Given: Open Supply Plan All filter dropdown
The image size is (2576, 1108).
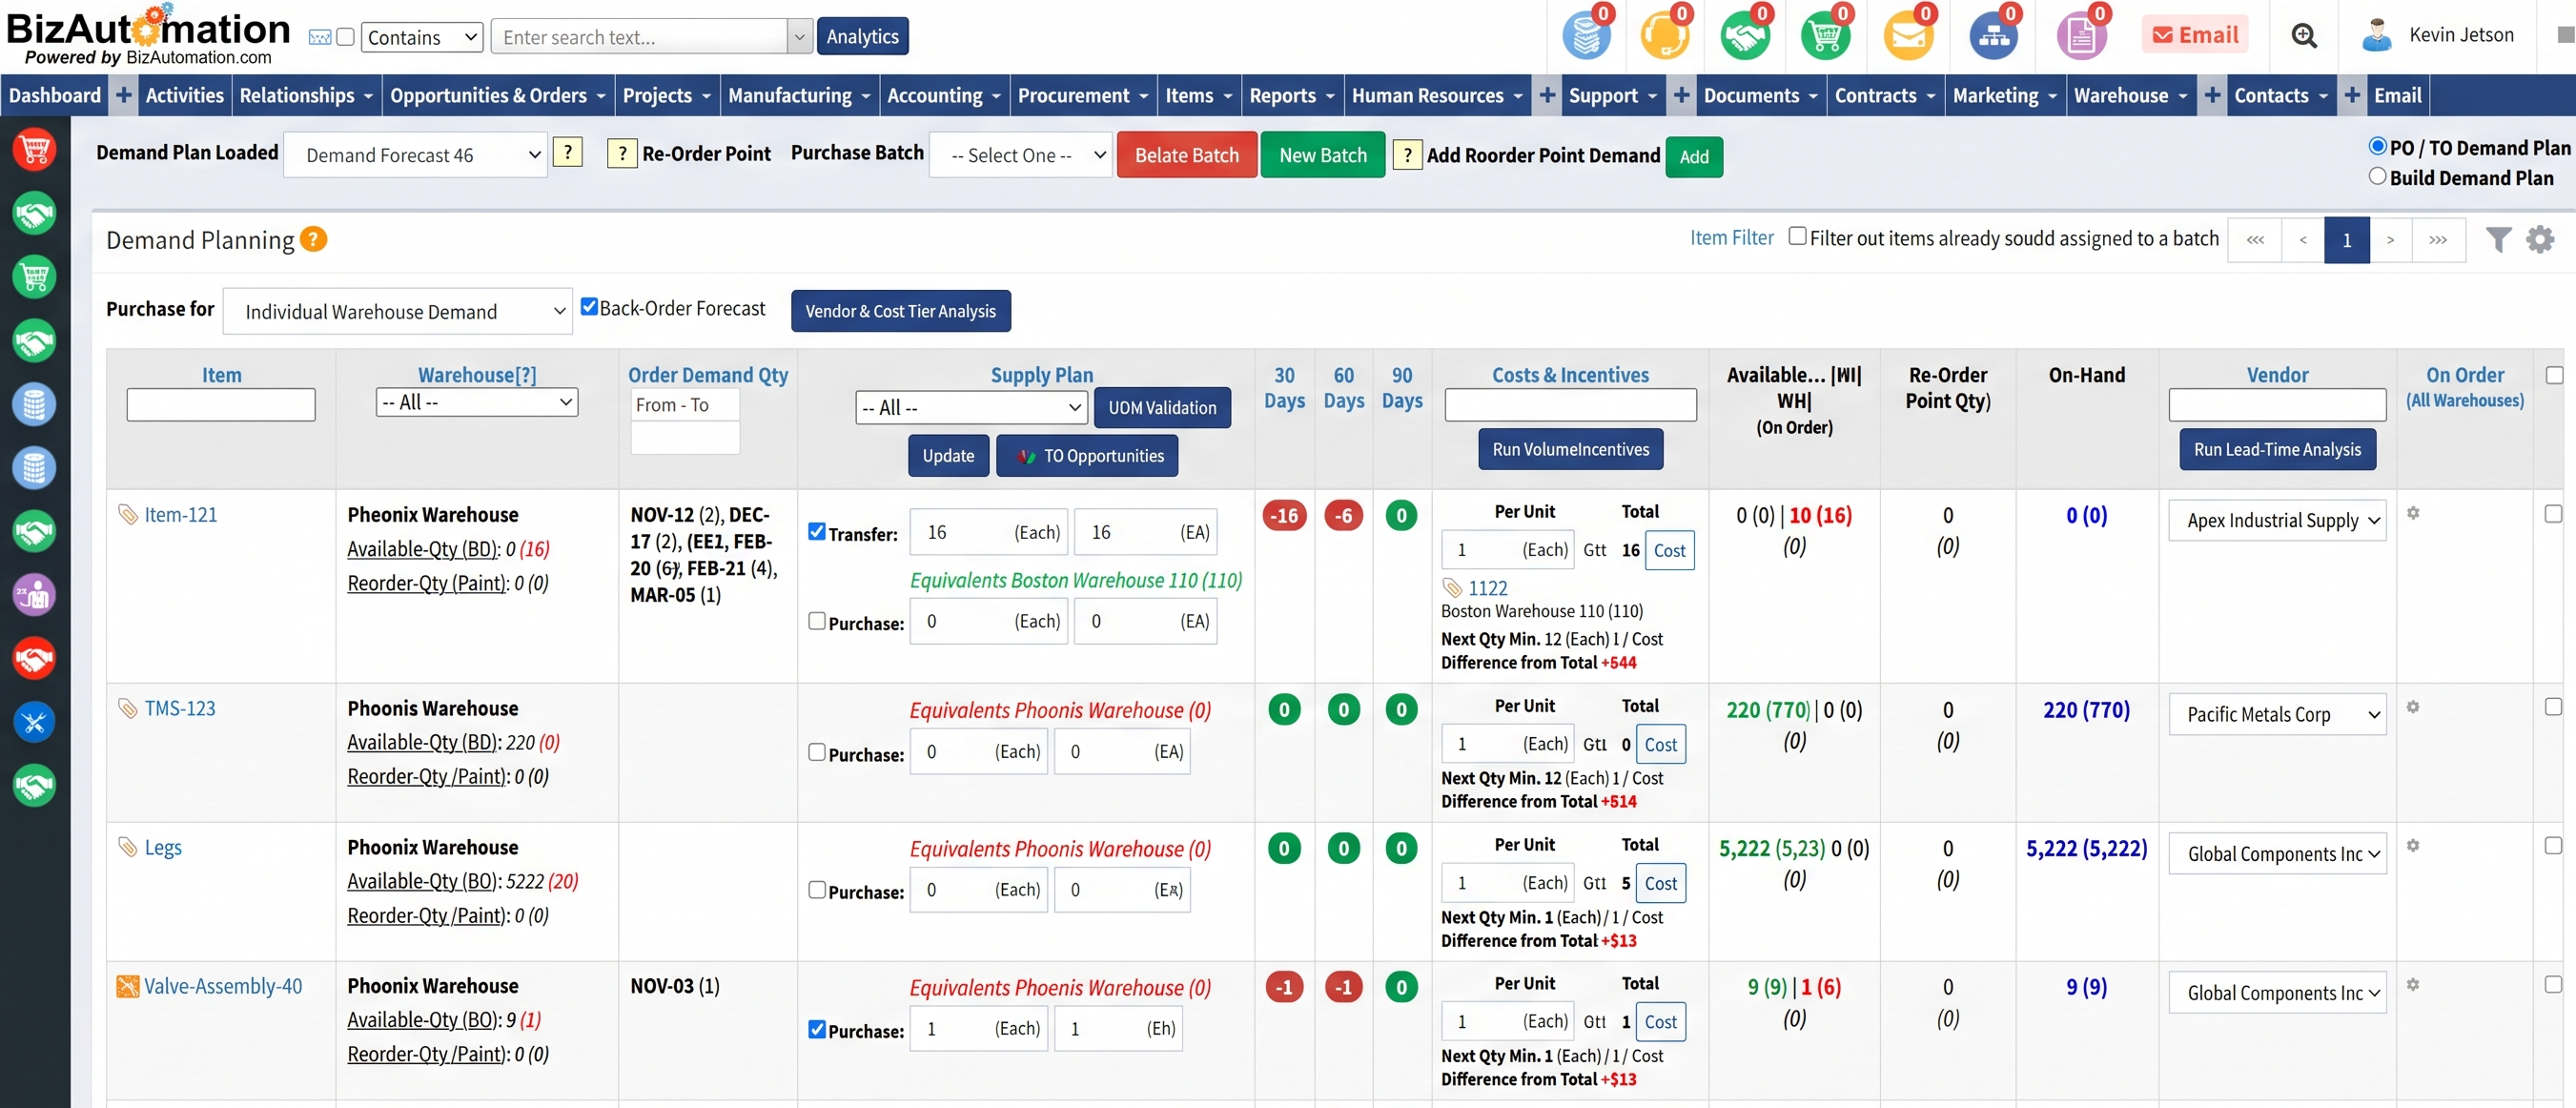Looking at the screenshot, I should [x=972, y=407].
